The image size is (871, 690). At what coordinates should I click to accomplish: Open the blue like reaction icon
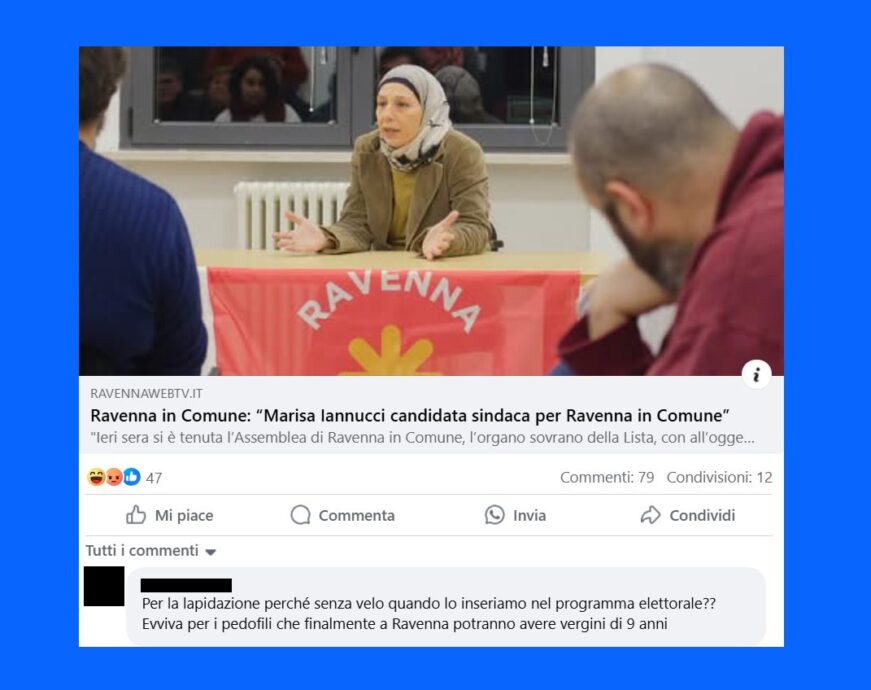point(132,477)
